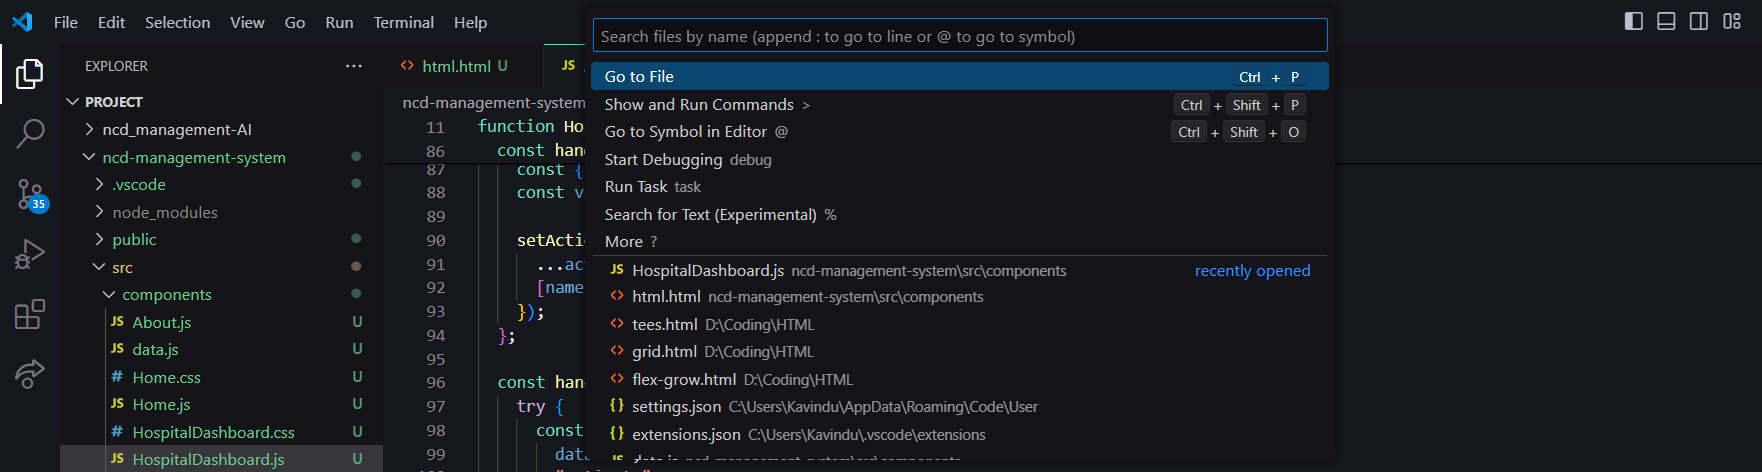
Task: Select Run Task entry
Action: pyautogui.click(x=960, y=186)
